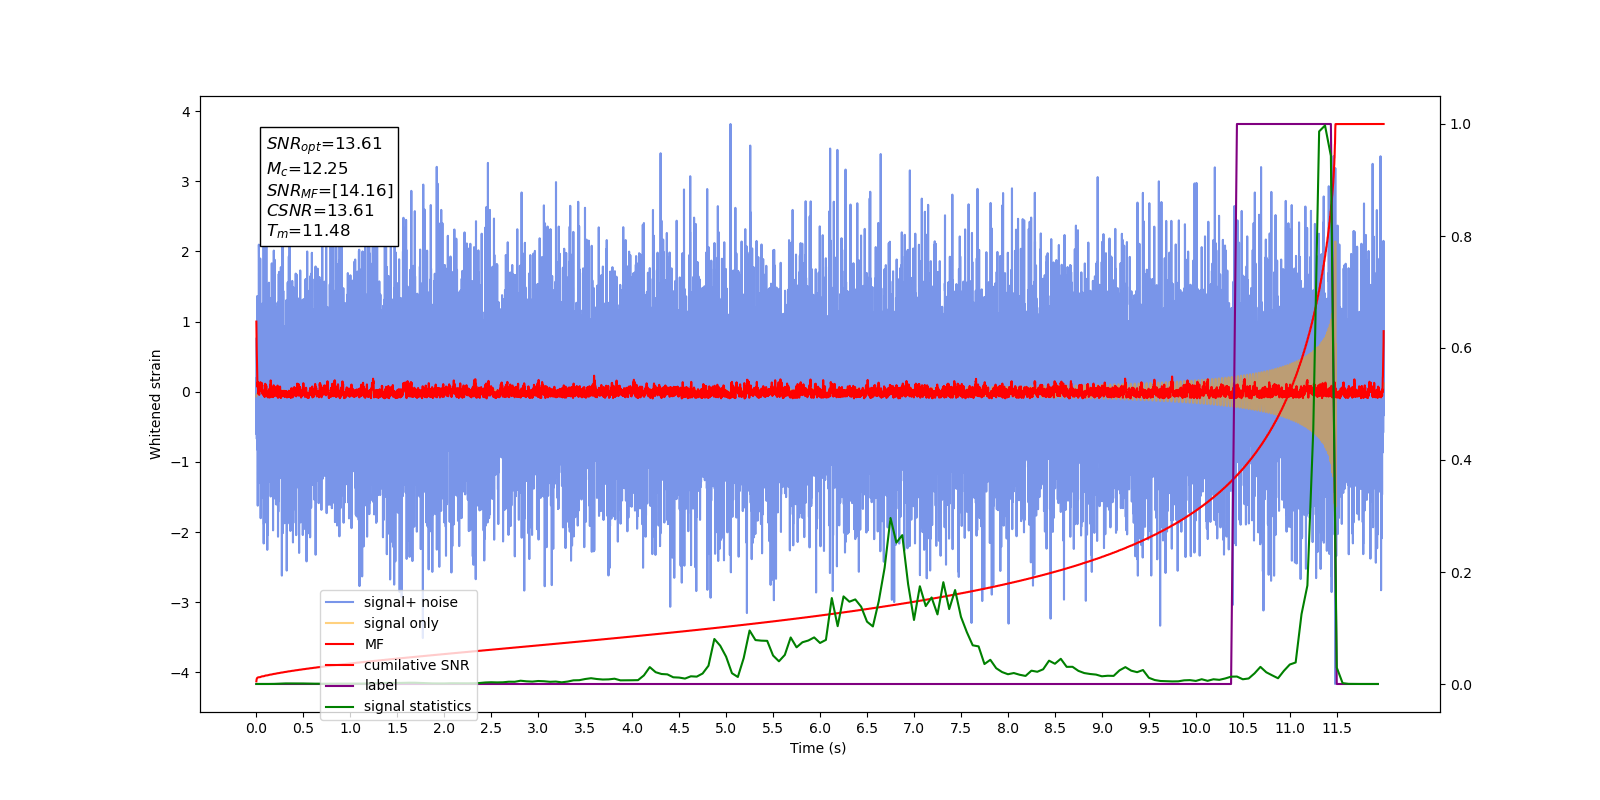This screenshot has height=800, width=1600.
Task: Click the purple line swatch for label
Action: pyautogui.click(x=340, y=685)
